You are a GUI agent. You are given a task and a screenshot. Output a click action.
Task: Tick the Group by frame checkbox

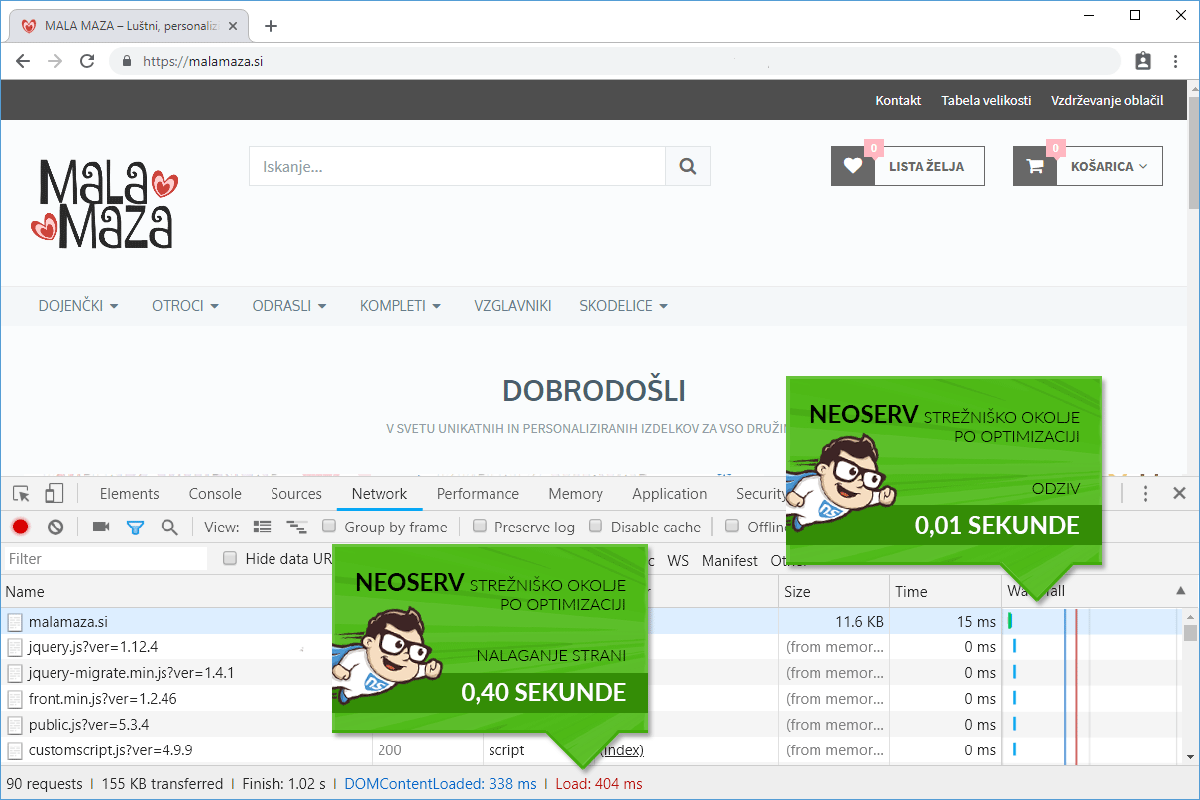[329, 526]
